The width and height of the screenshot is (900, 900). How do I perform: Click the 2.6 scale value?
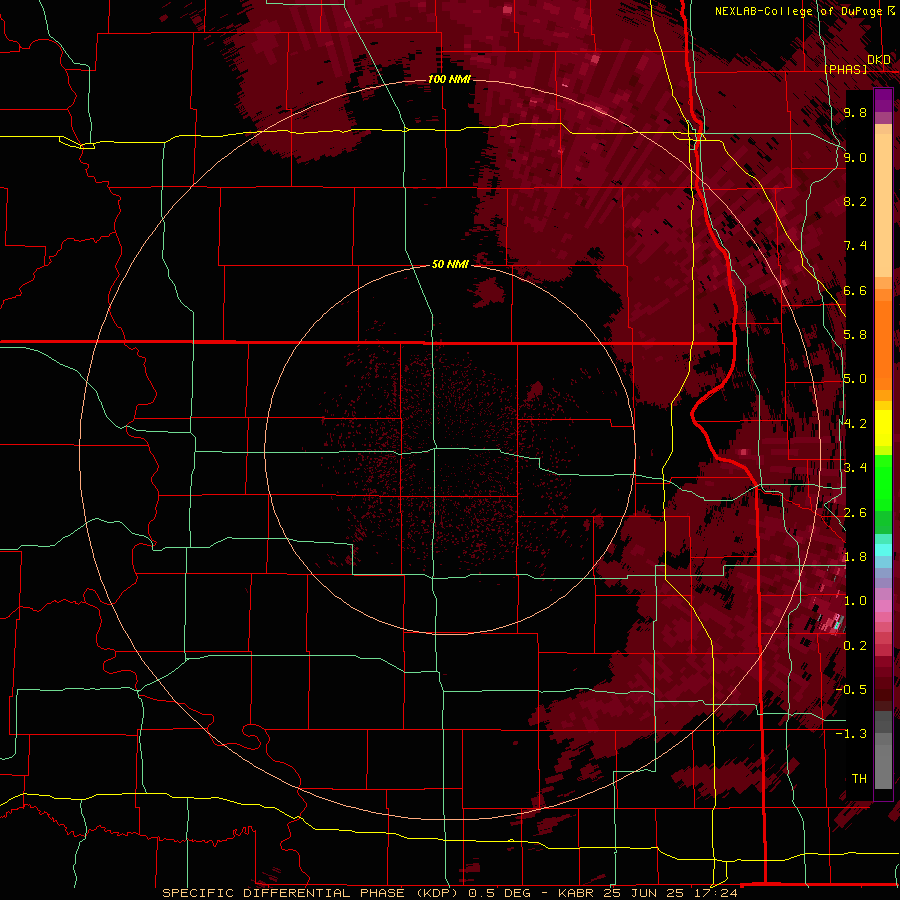coord(855,513)
